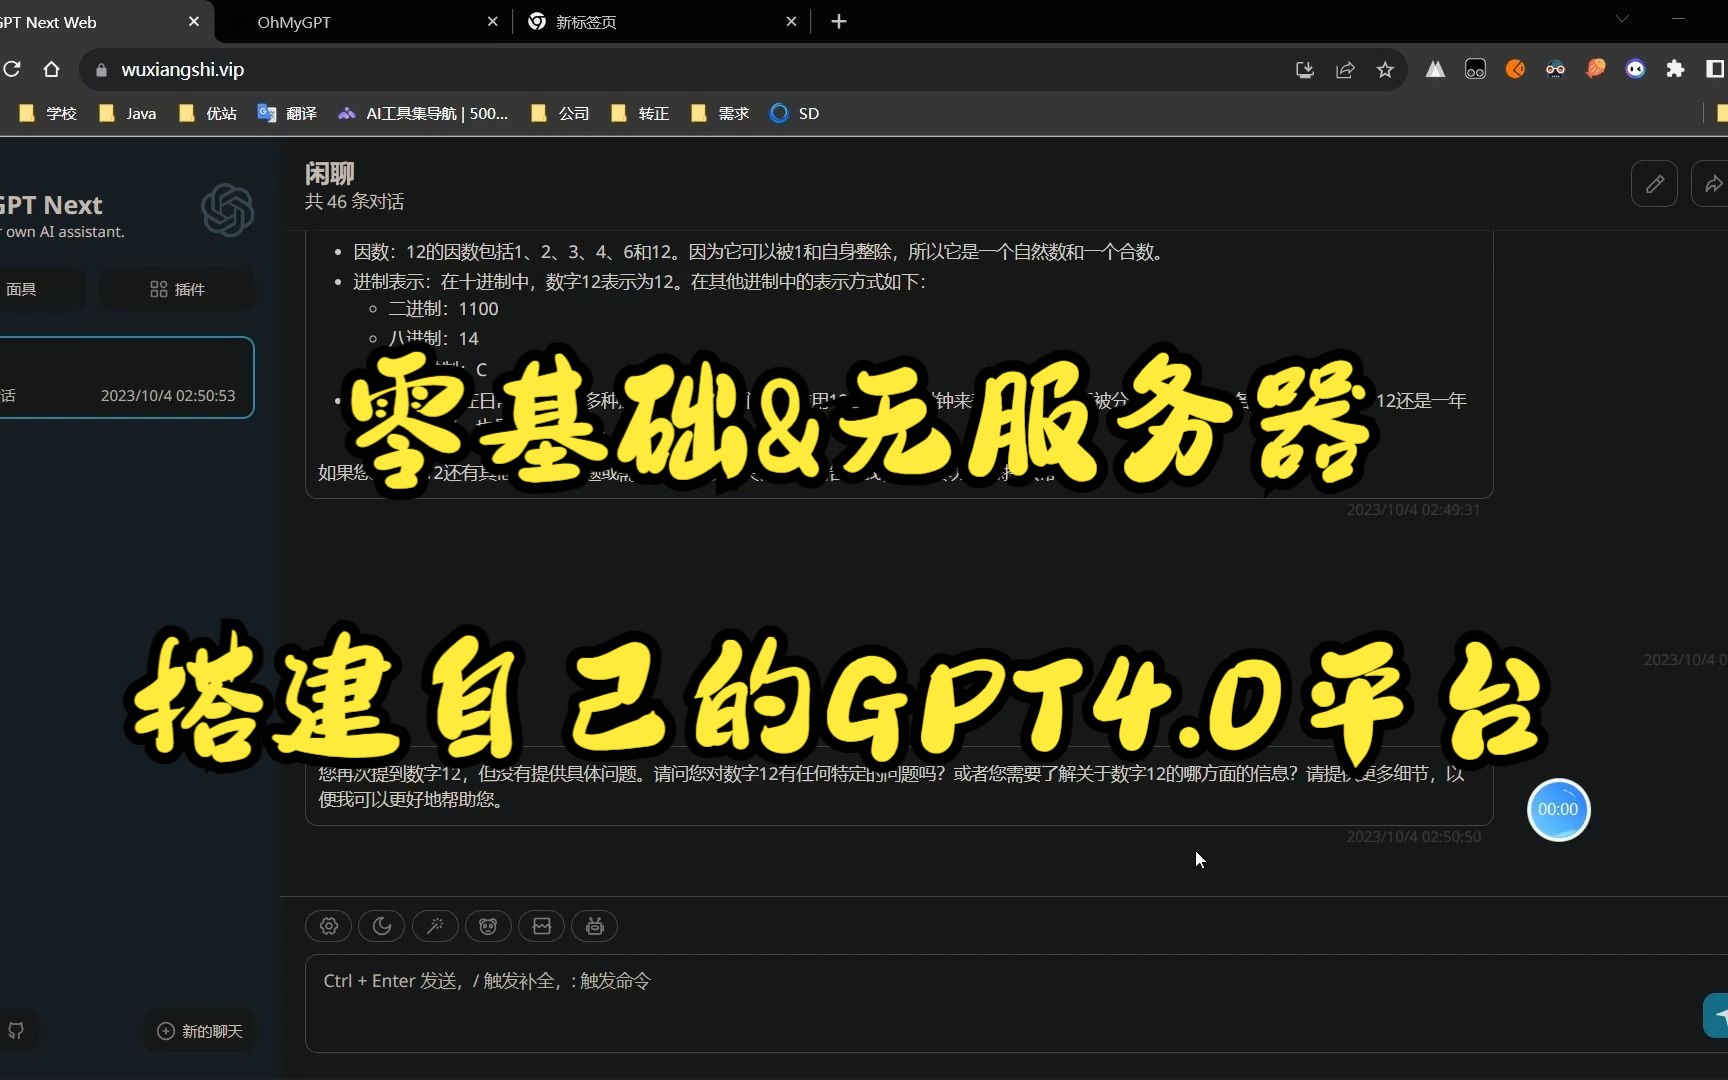Select the robot model icon above input
The image size is (1728, 1080).
tap(594, 926)
